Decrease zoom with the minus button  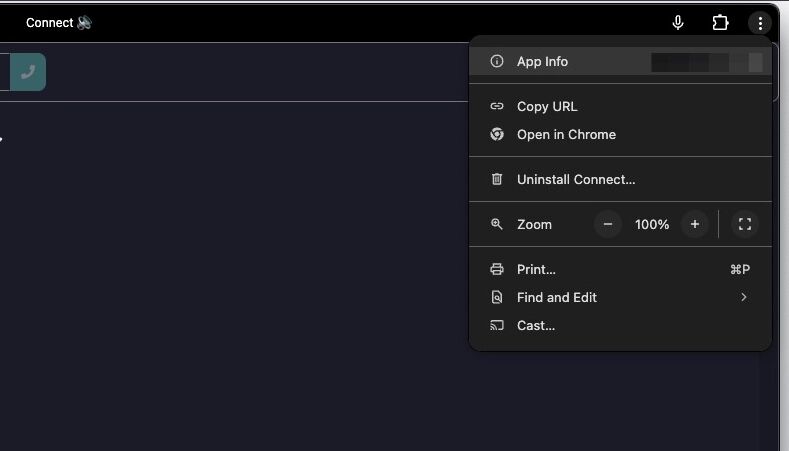608,224
